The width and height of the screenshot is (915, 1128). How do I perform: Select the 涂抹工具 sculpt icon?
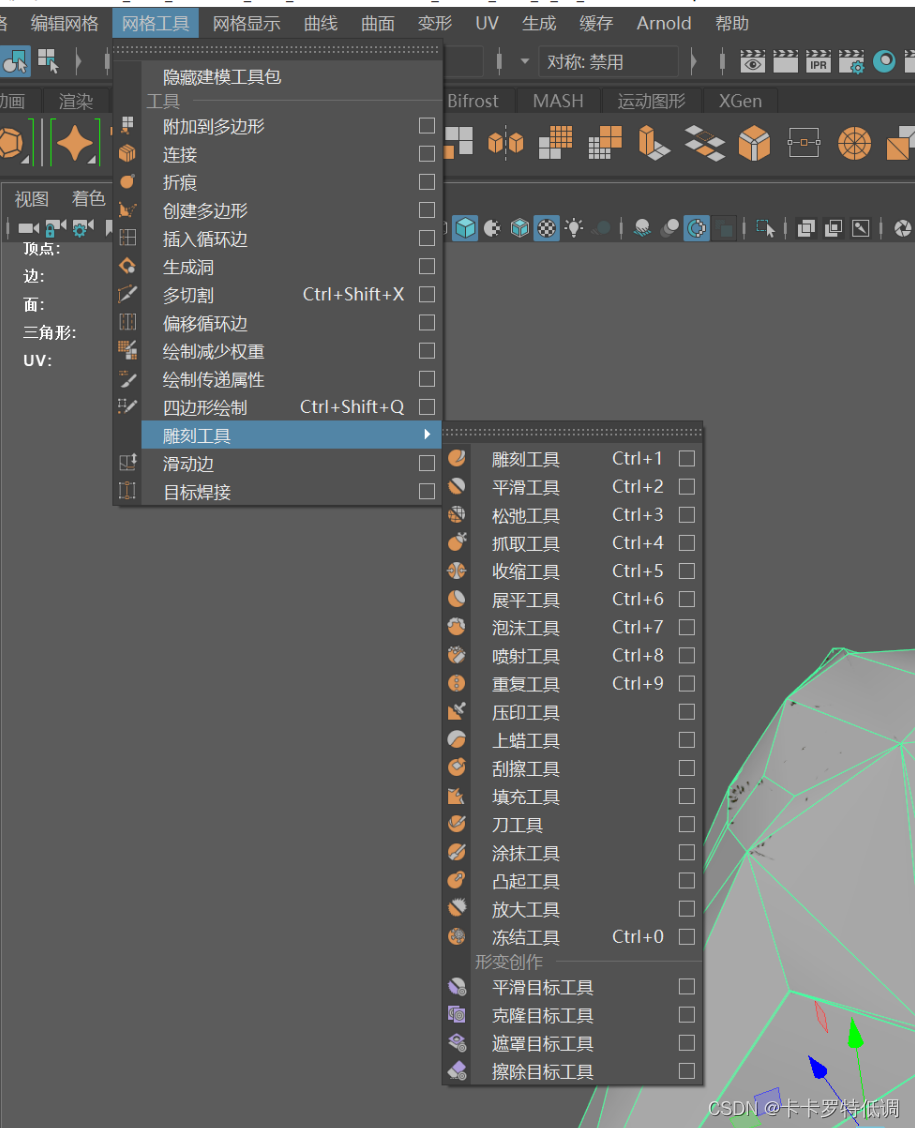point(457,852)
